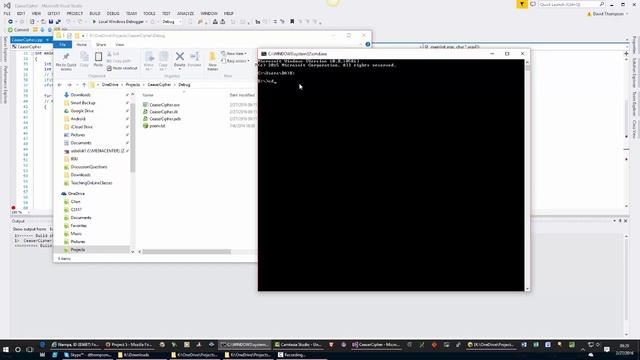Select Google Drive in navigation pane
Viewport: 640px width, 360px height.
(x=82, y=111)
